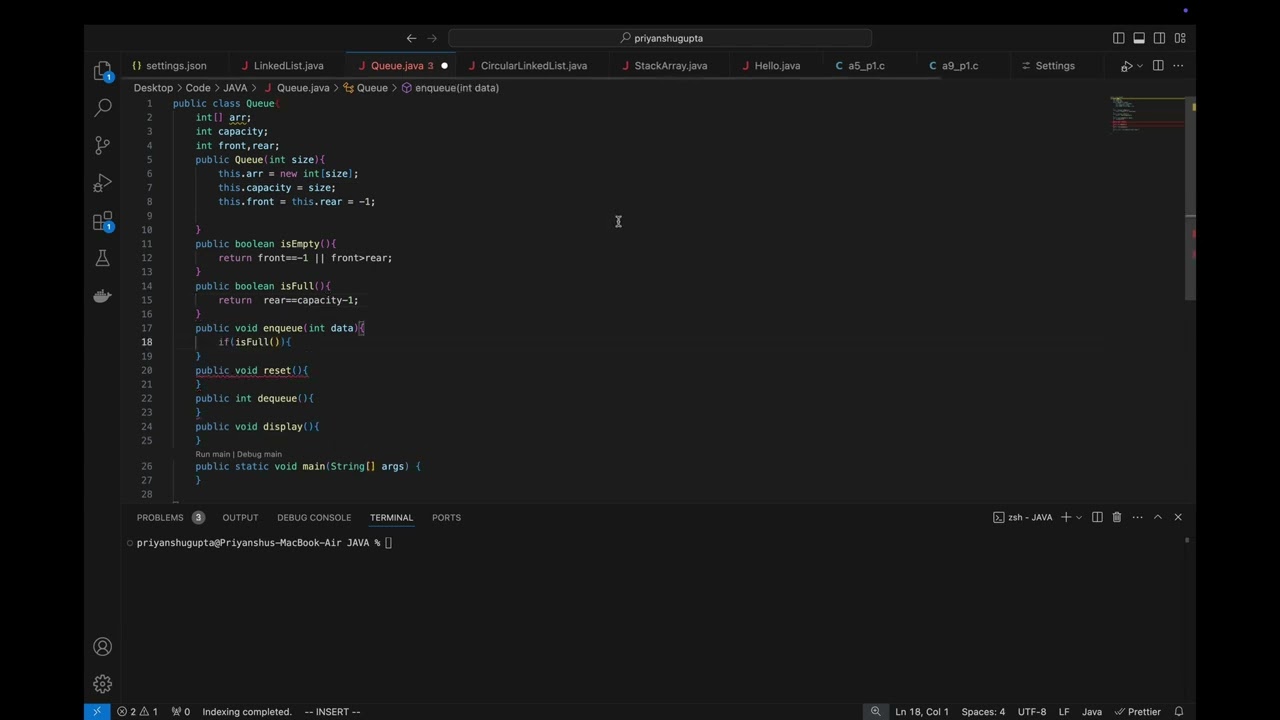Open the run button dropdown arrow
Viewport: 1280px width, 720px height.
point(1140,66)
